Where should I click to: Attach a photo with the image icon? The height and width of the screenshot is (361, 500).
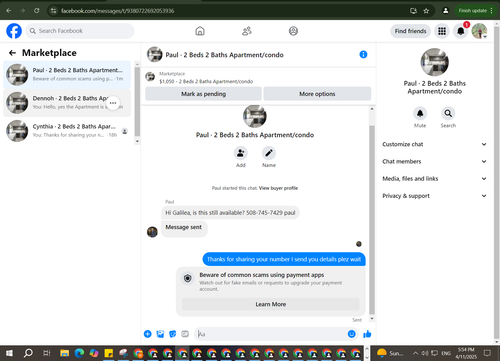(x=160, y=334)
